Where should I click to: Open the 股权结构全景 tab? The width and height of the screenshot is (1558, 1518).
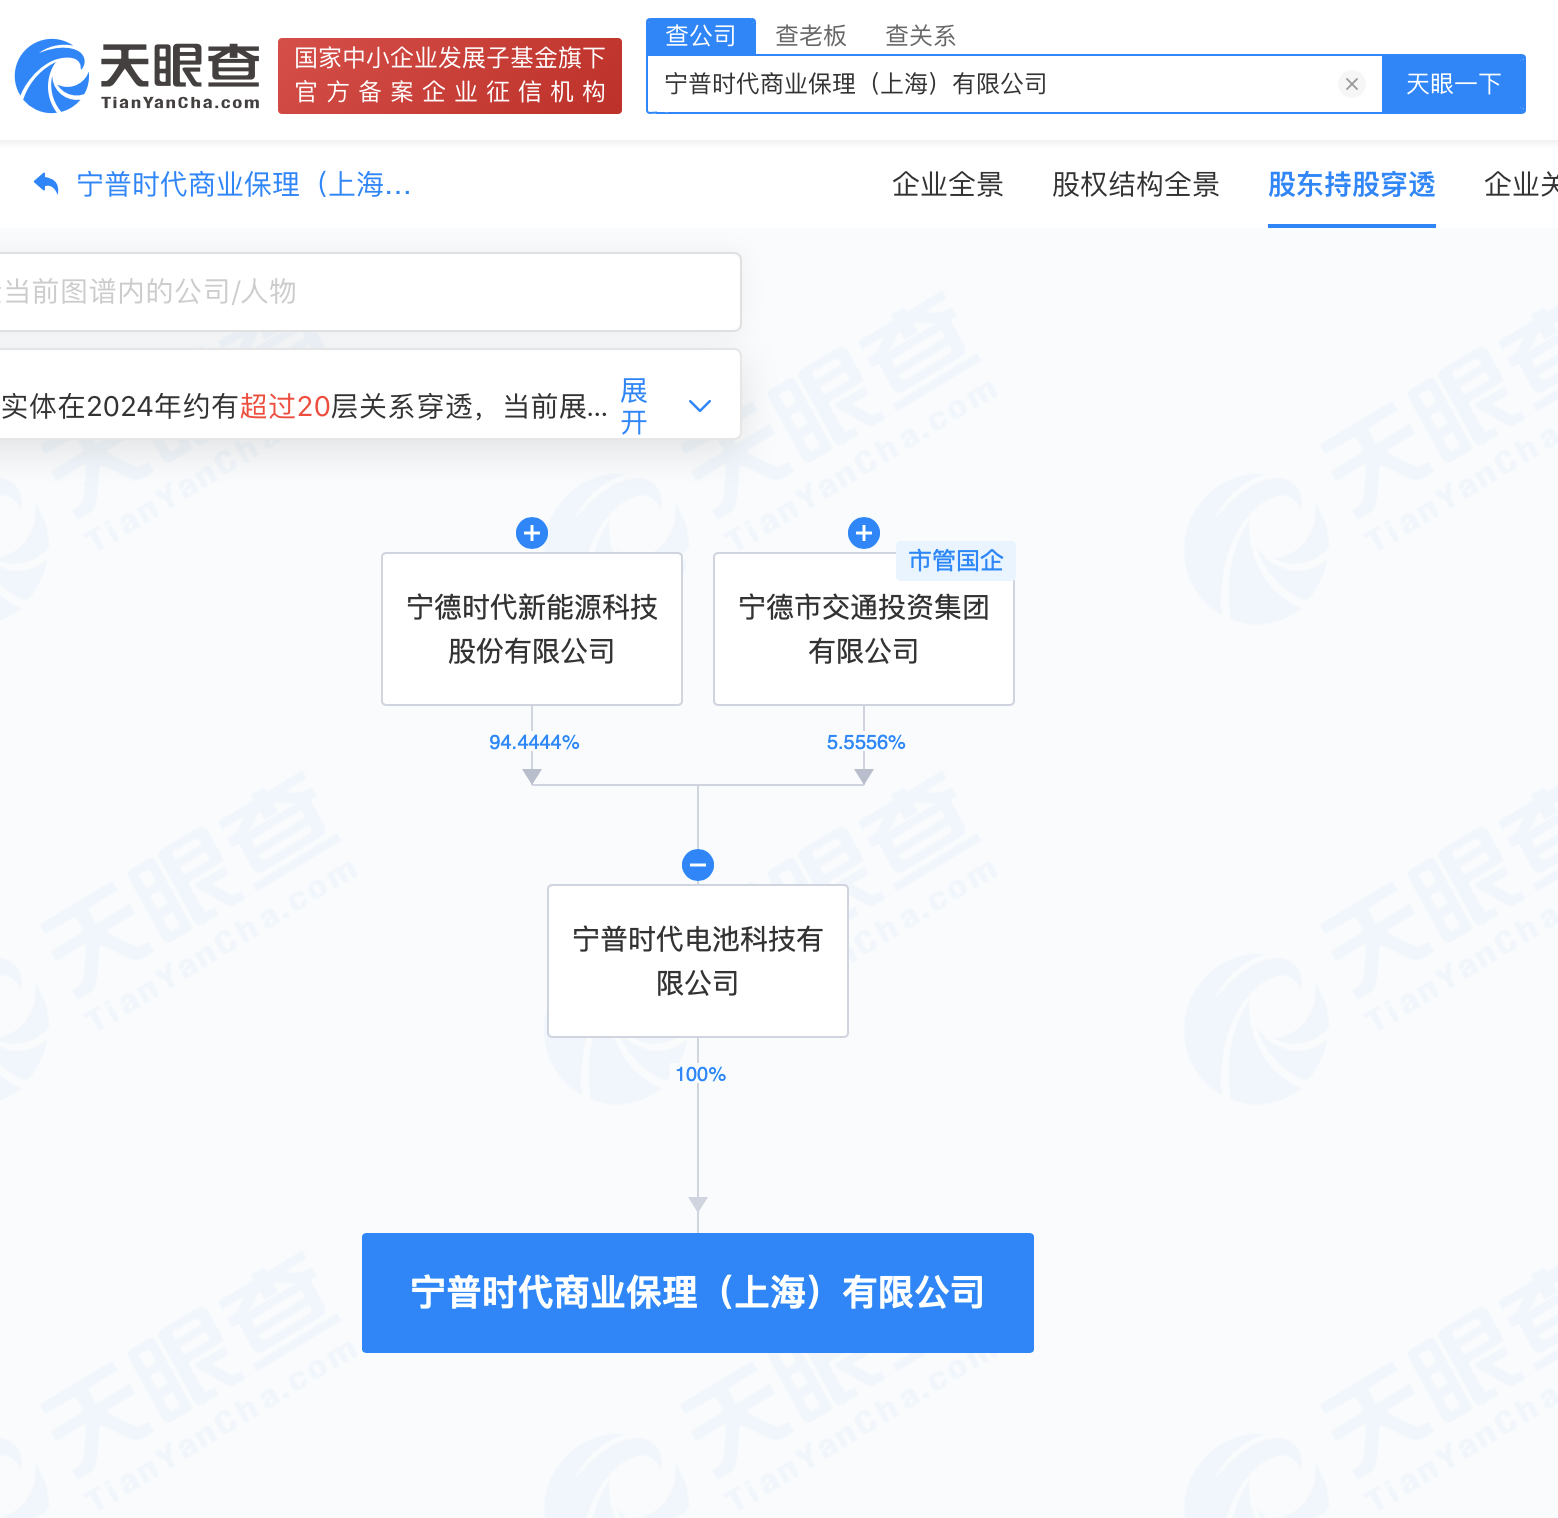tap(1136, 184)
